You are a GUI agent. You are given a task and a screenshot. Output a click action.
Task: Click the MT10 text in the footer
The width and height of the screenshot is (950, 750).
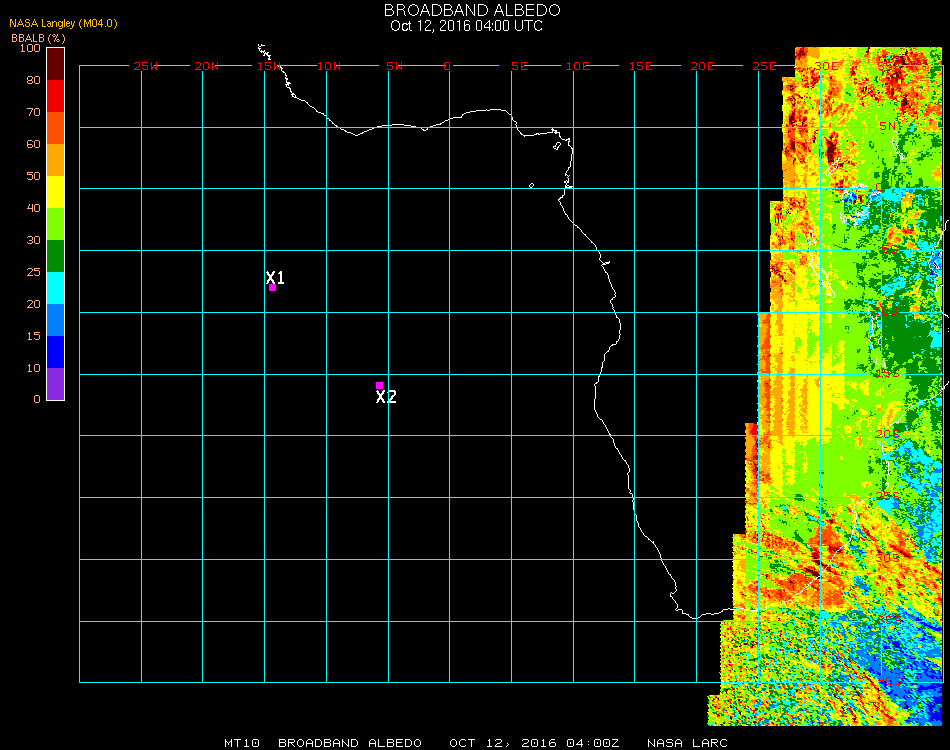pos(242,743)
